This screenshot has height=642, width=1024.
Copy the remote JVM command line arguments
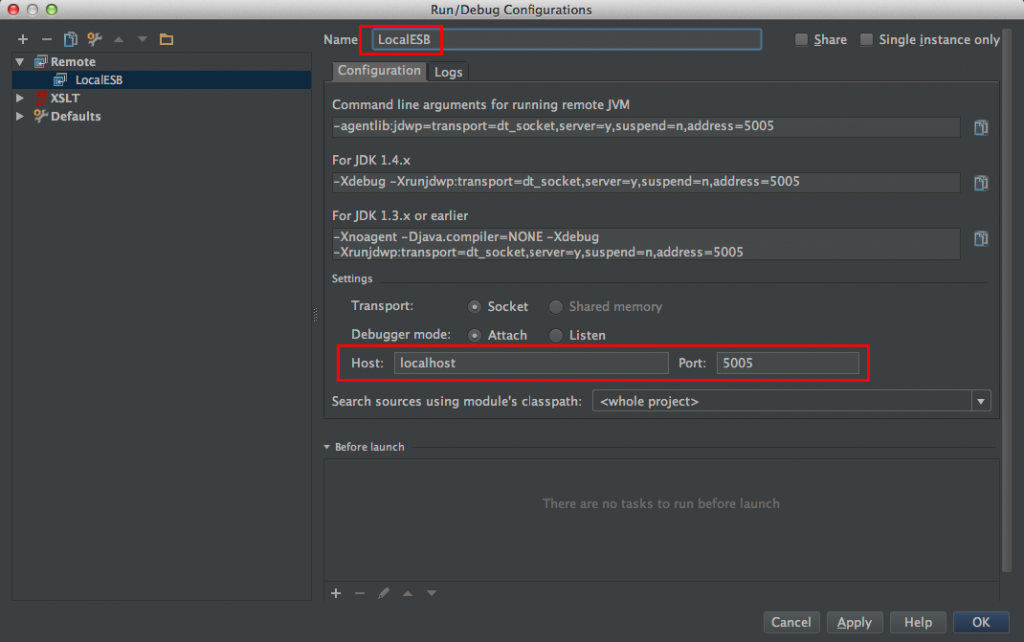(x=981, y=127)
